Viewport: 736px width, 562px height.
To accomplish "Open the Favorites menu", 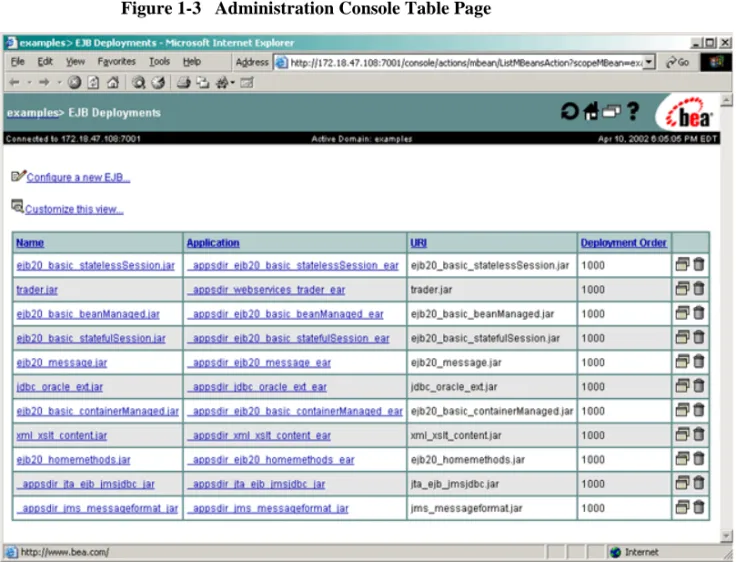I will 116,62.
